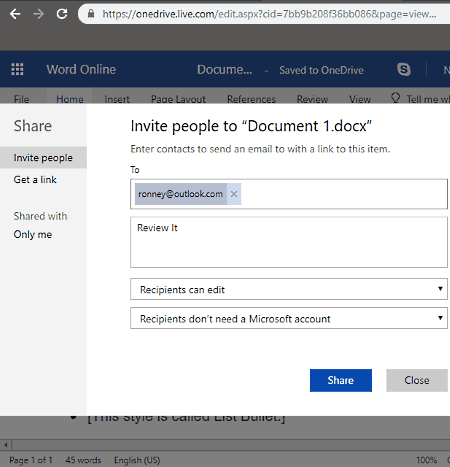This screenshot has width=450, height=467.
Task: Open the Recipients can edit dropdown
Action: click(289, 289)
